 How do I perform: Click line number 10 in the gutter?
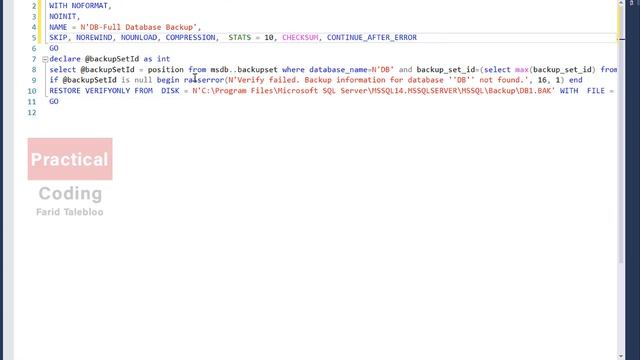(x=32, y=91)
